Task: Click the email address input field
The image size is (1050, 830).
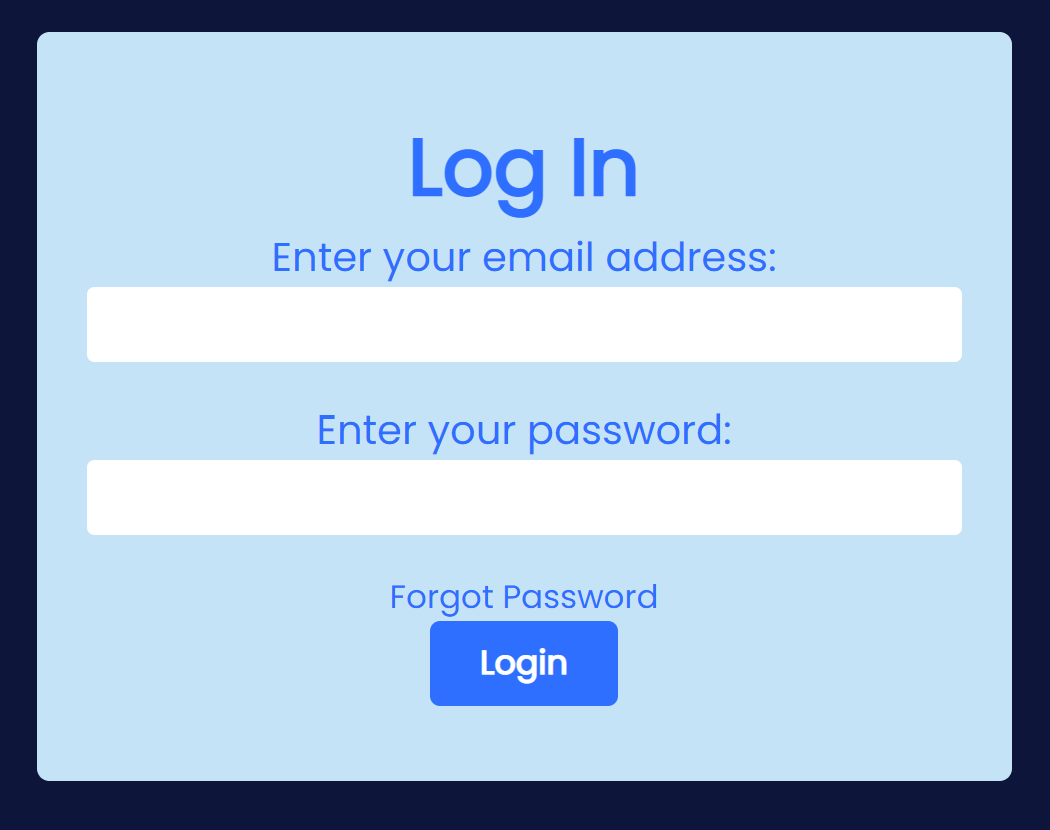Action: [524, 324]
